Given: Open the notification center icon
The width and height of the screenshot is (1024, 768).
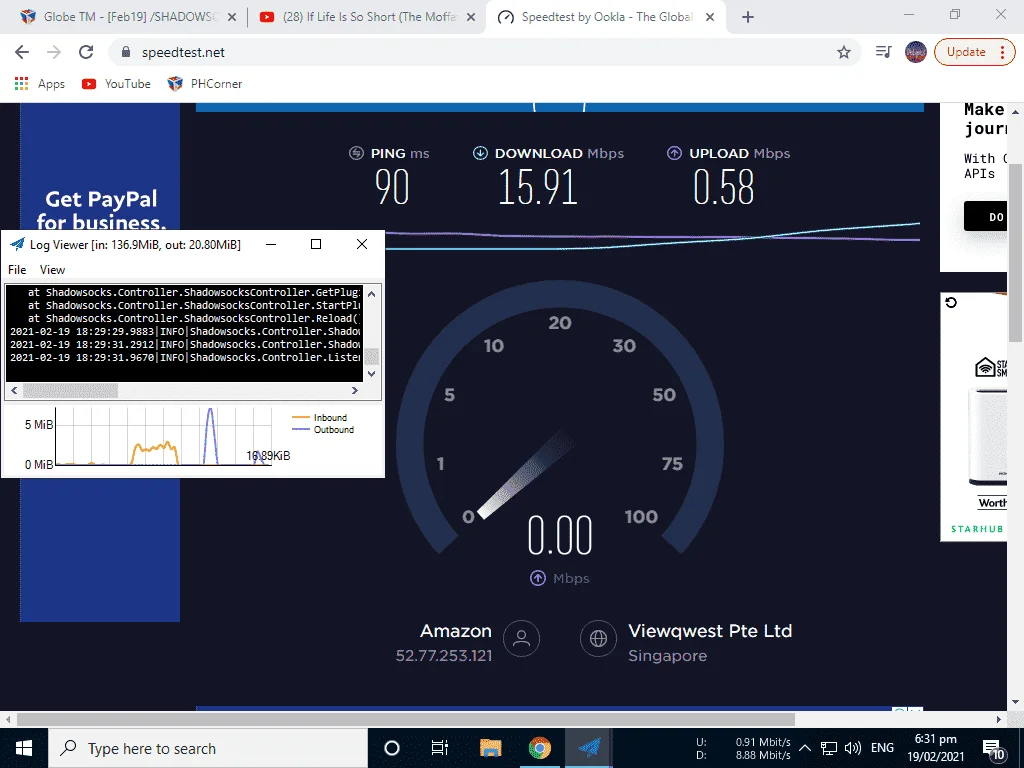Looking at the screenshot, I should tap(993, 749).
